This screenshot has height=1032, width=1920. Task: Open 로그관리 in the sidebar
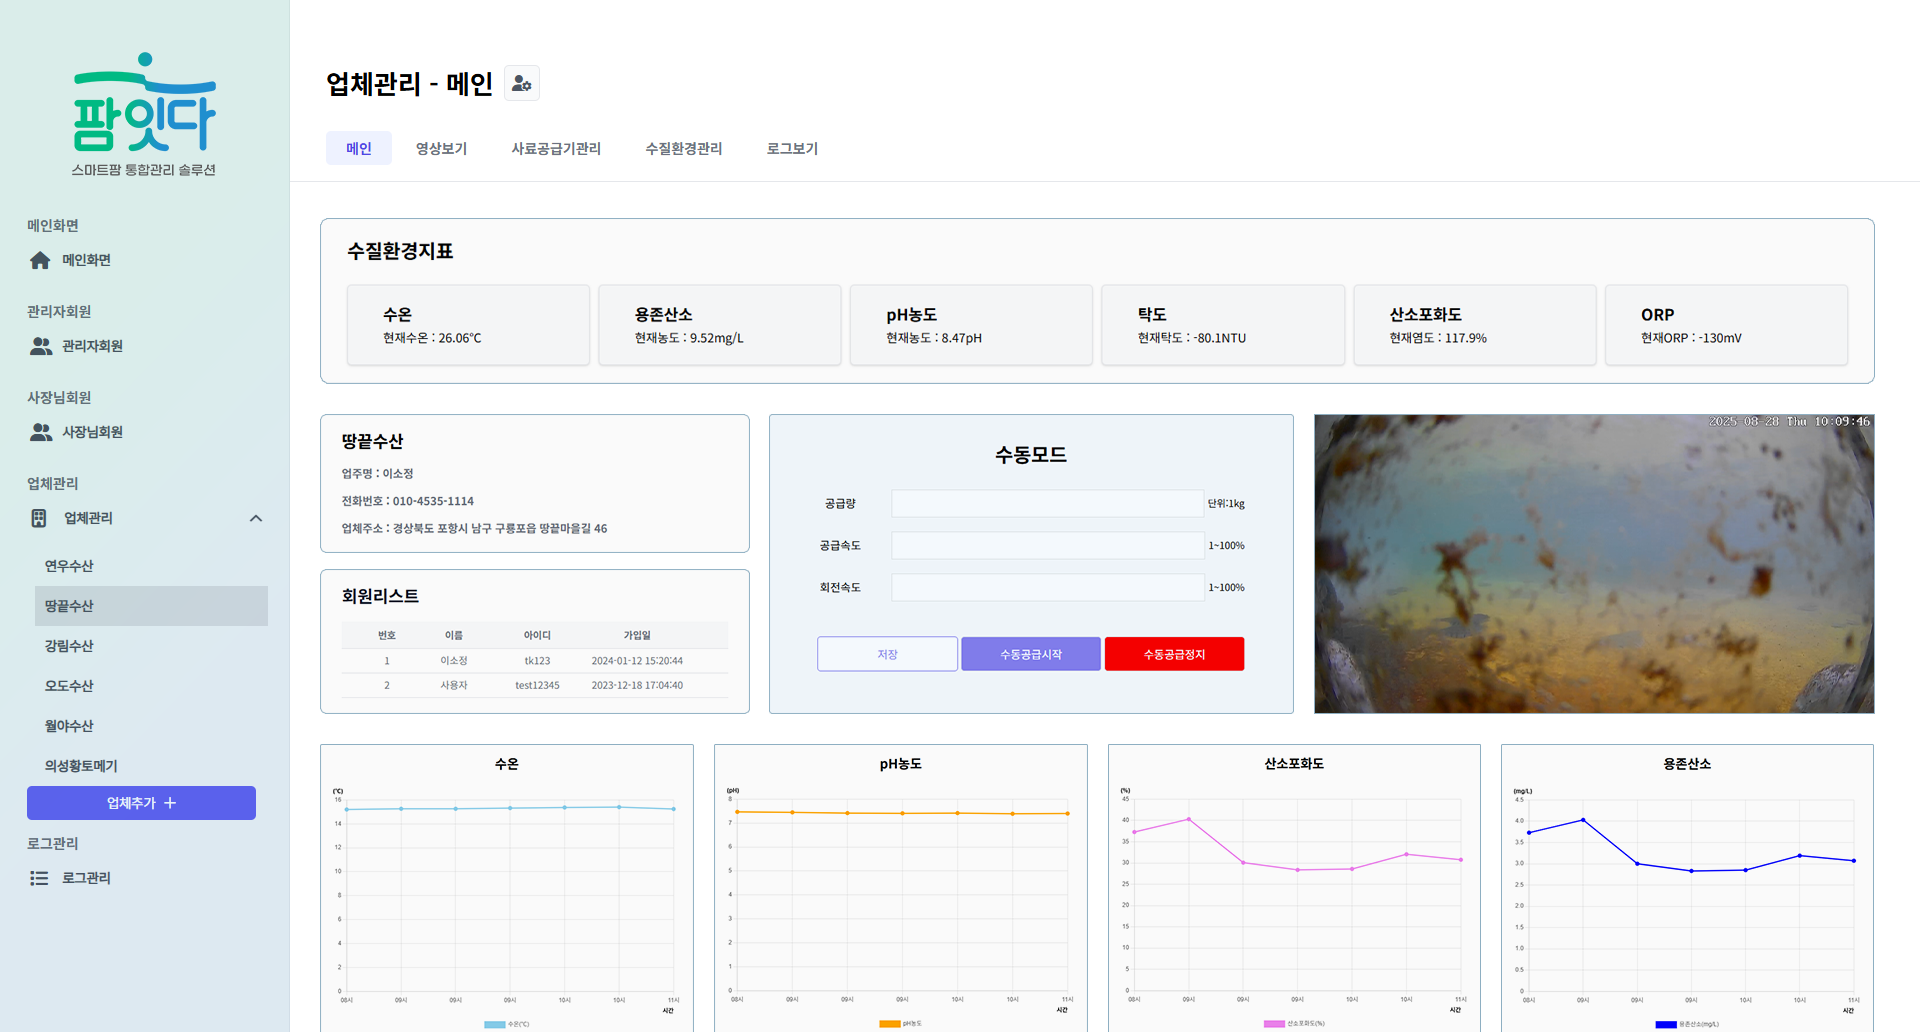(x=86, y=878)
